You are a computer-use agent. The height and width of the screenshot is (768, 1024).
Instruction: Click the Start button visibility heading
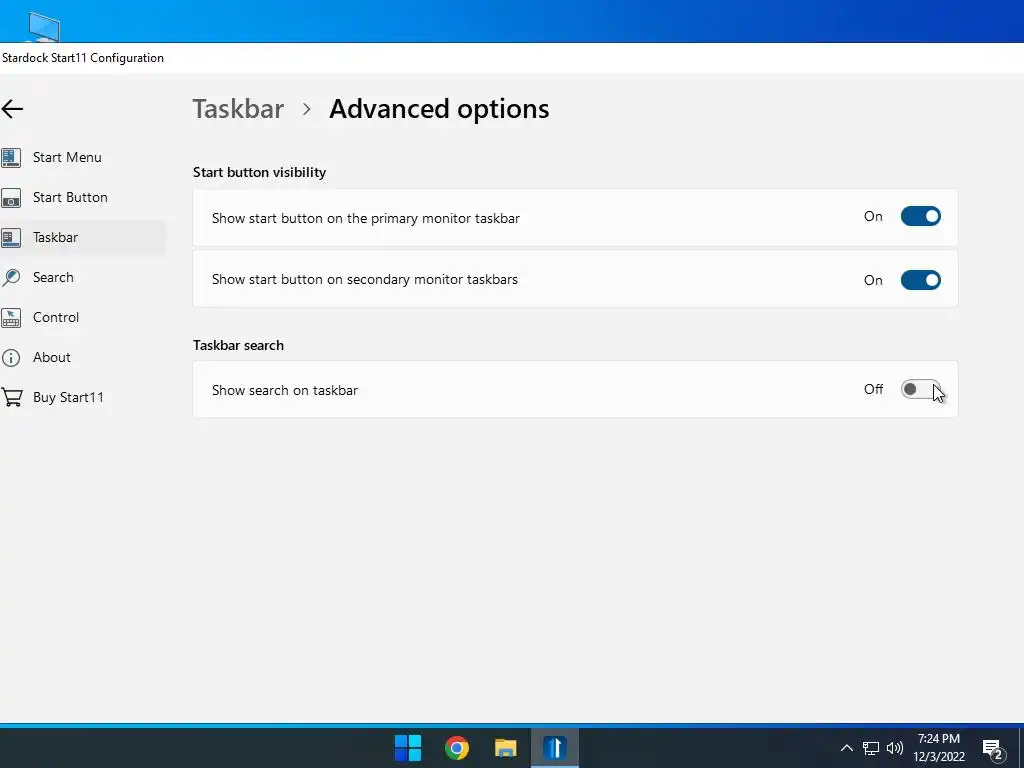click(x=259, y=172)
